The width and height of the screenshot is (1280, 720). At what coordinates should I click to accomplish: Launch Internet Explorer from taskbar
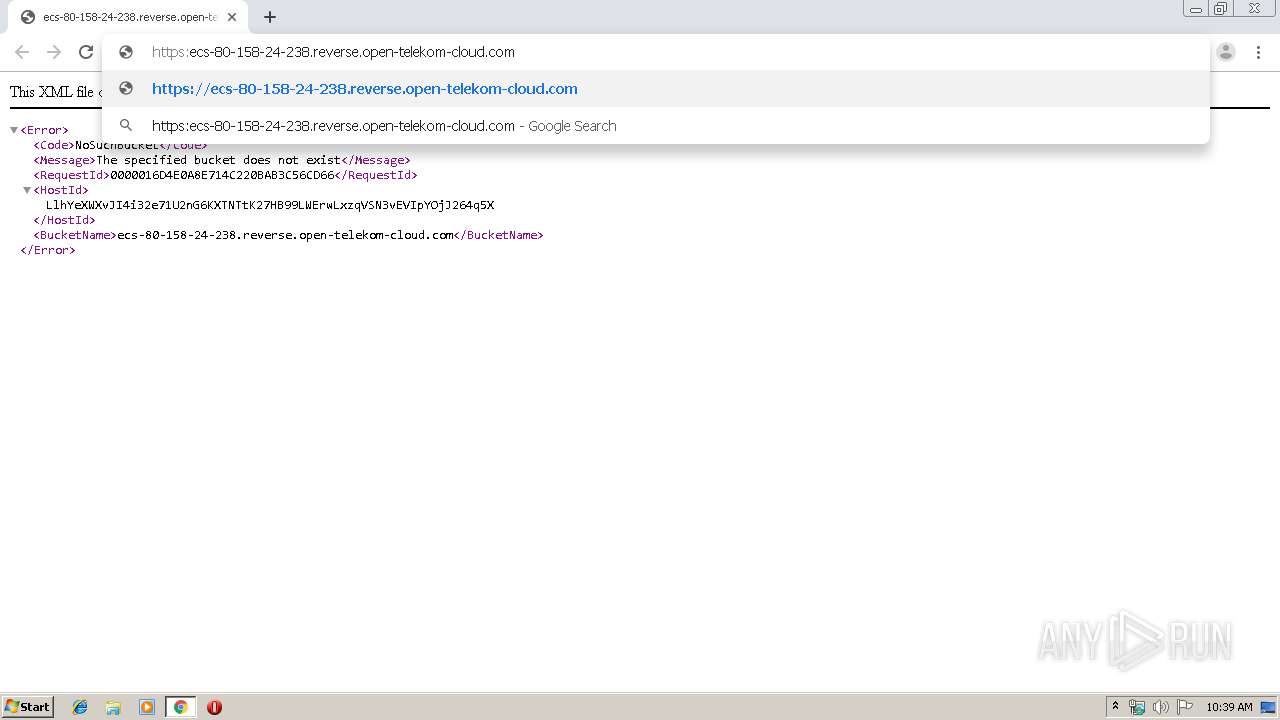point(80,707)
